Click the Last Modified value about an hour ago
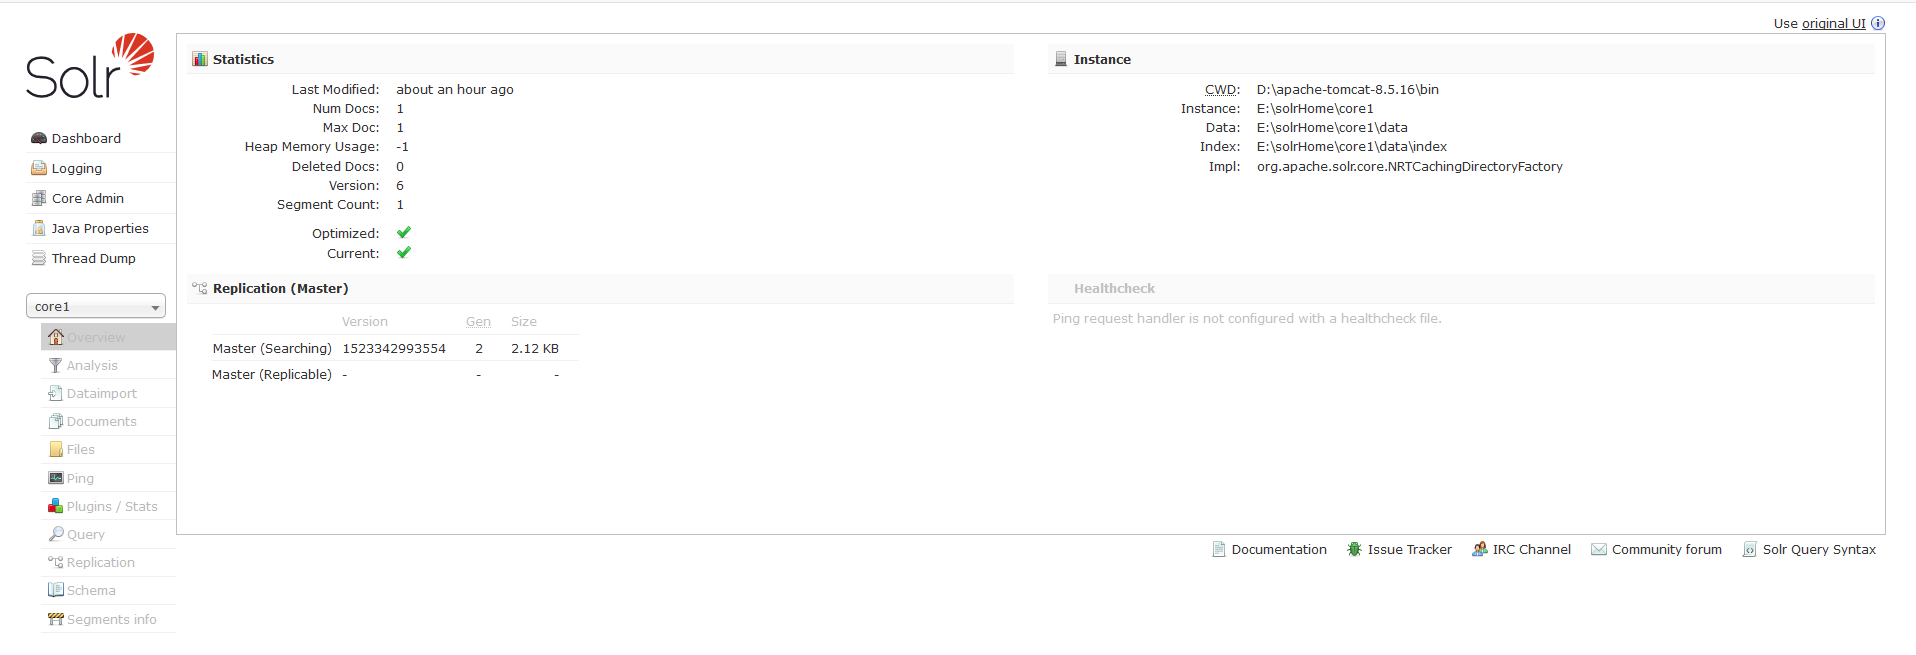 (455, 89)
